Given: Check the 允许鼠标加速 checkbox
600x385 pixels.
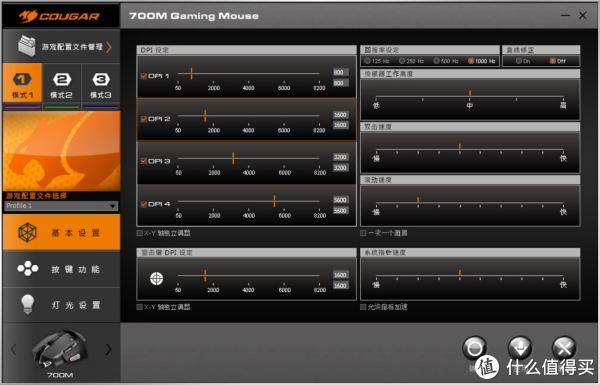Looking at the screenshot, I should (363, 307).
